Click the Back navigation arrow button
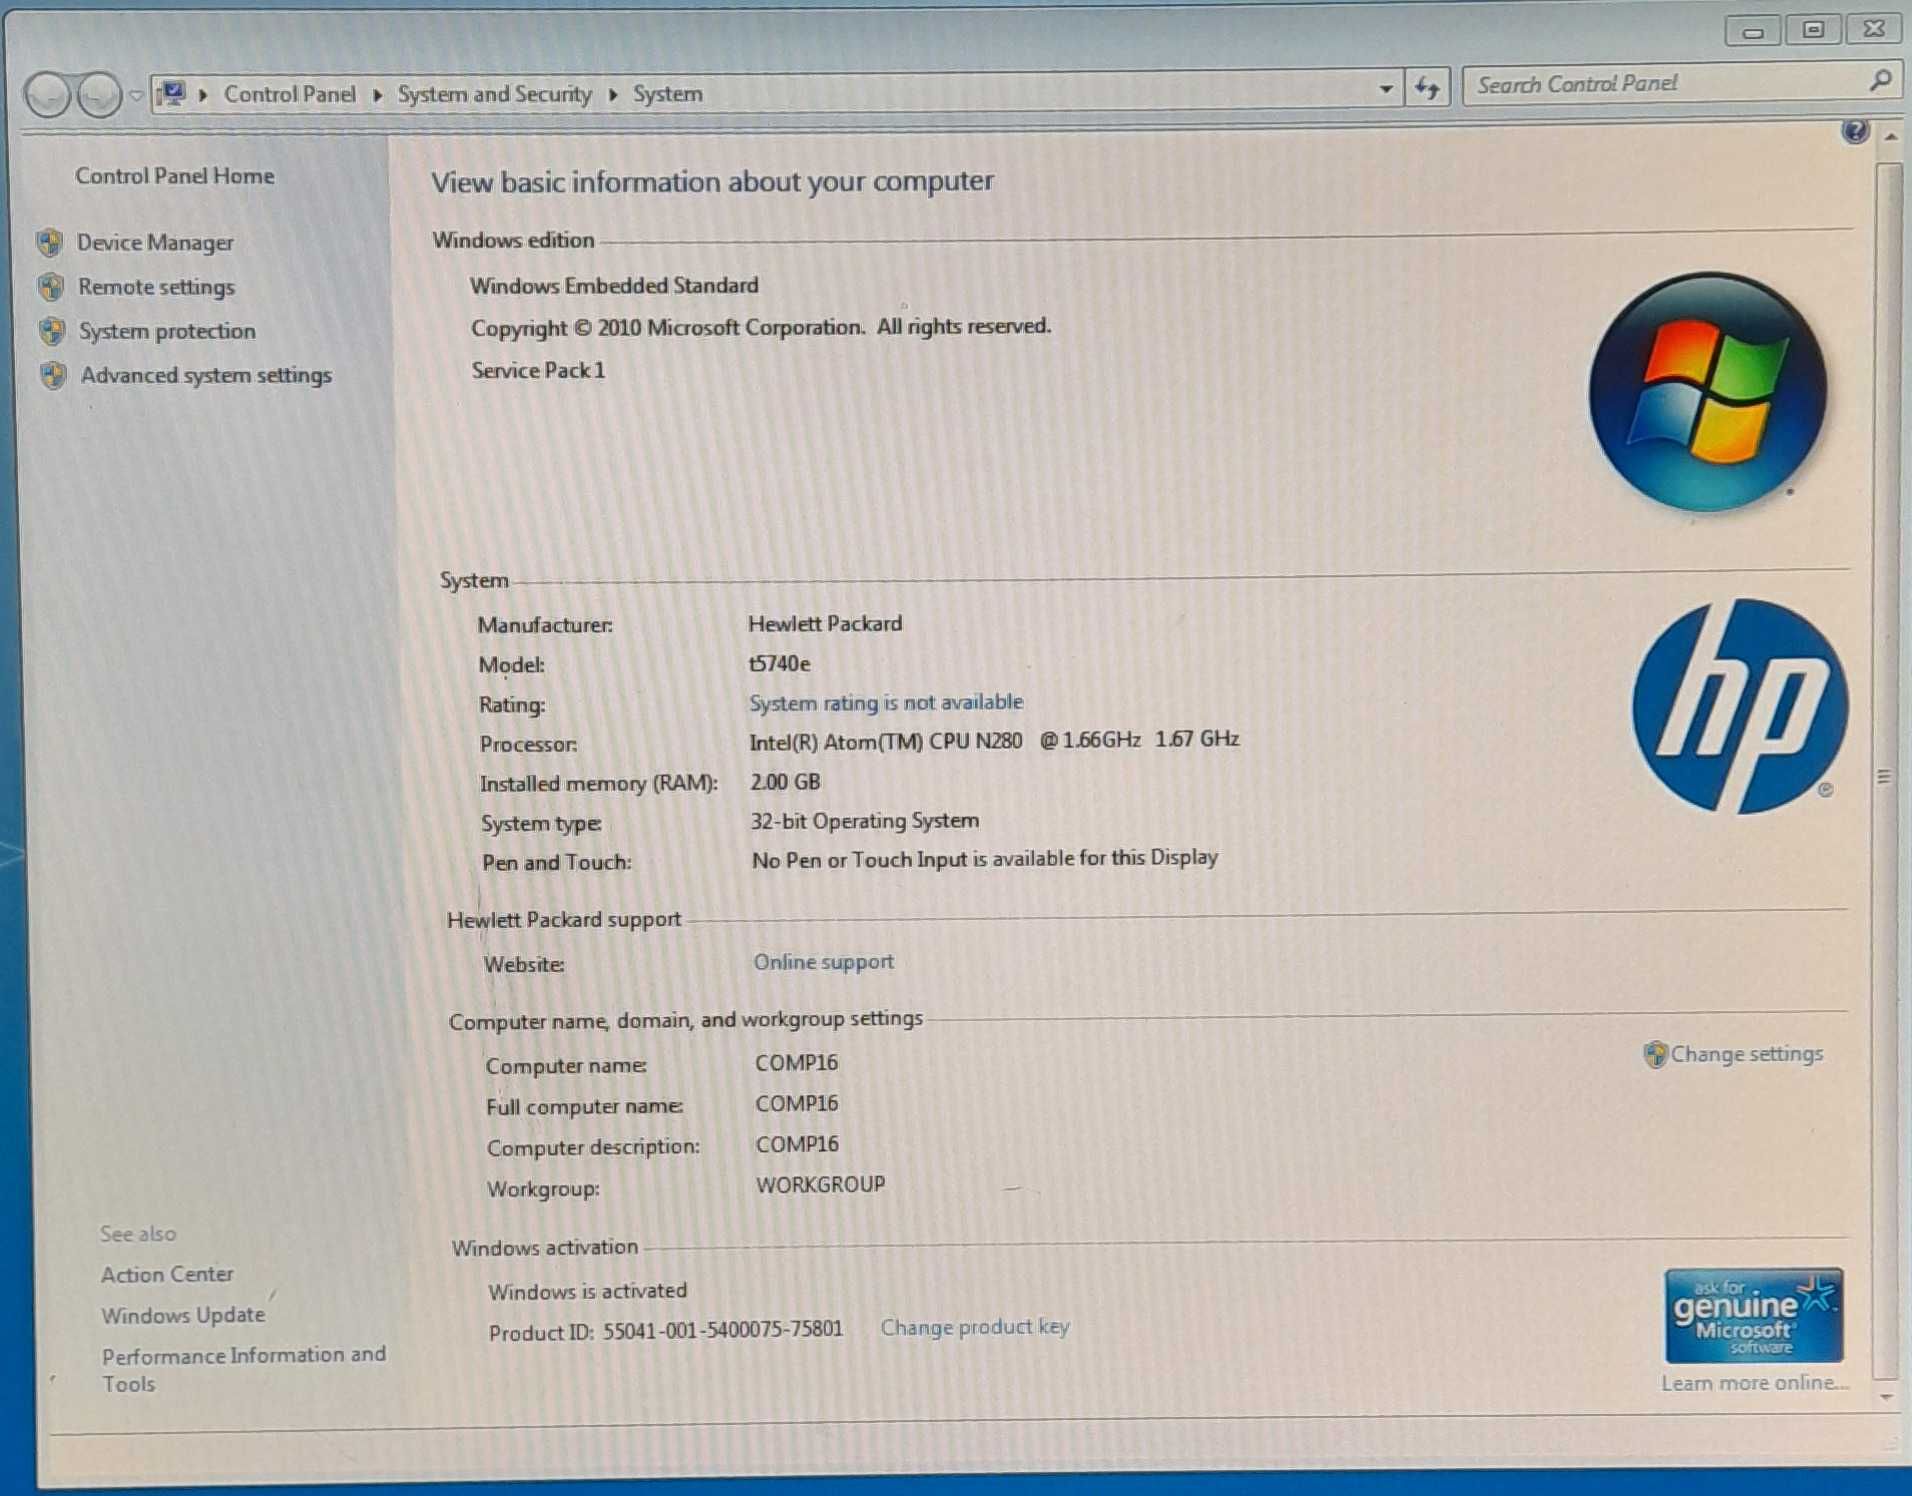Image resolution: width=1912 pixels, height=1496 pixels. tap(47, 95)
